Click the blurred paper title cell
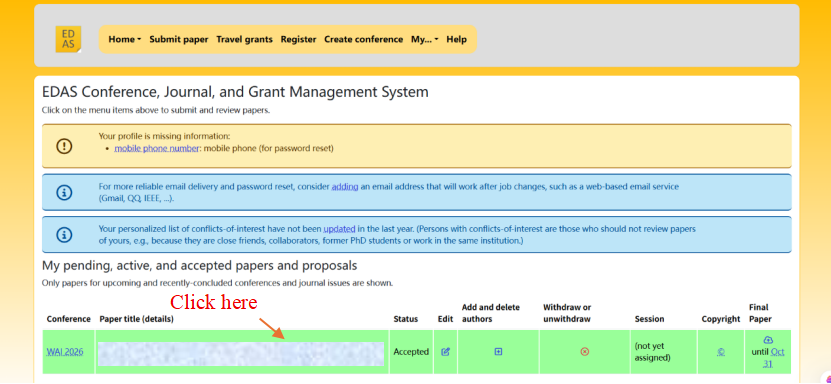The width and height of the screenshot is (831, 384). 242,353
